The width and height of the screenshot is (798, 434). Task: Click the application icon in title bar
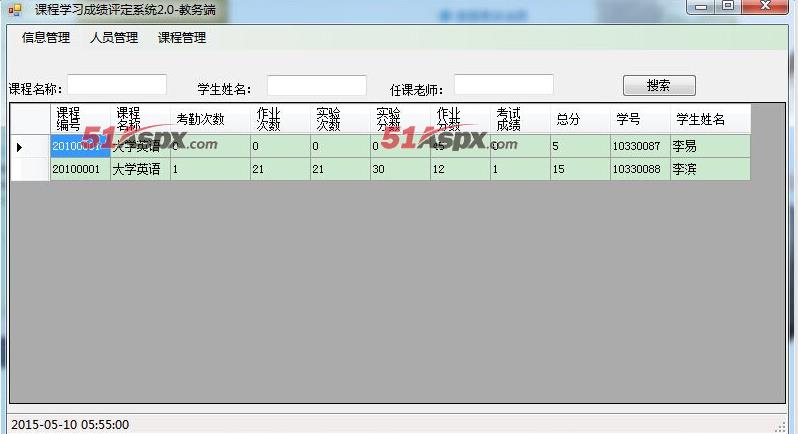tap(15, 9)
